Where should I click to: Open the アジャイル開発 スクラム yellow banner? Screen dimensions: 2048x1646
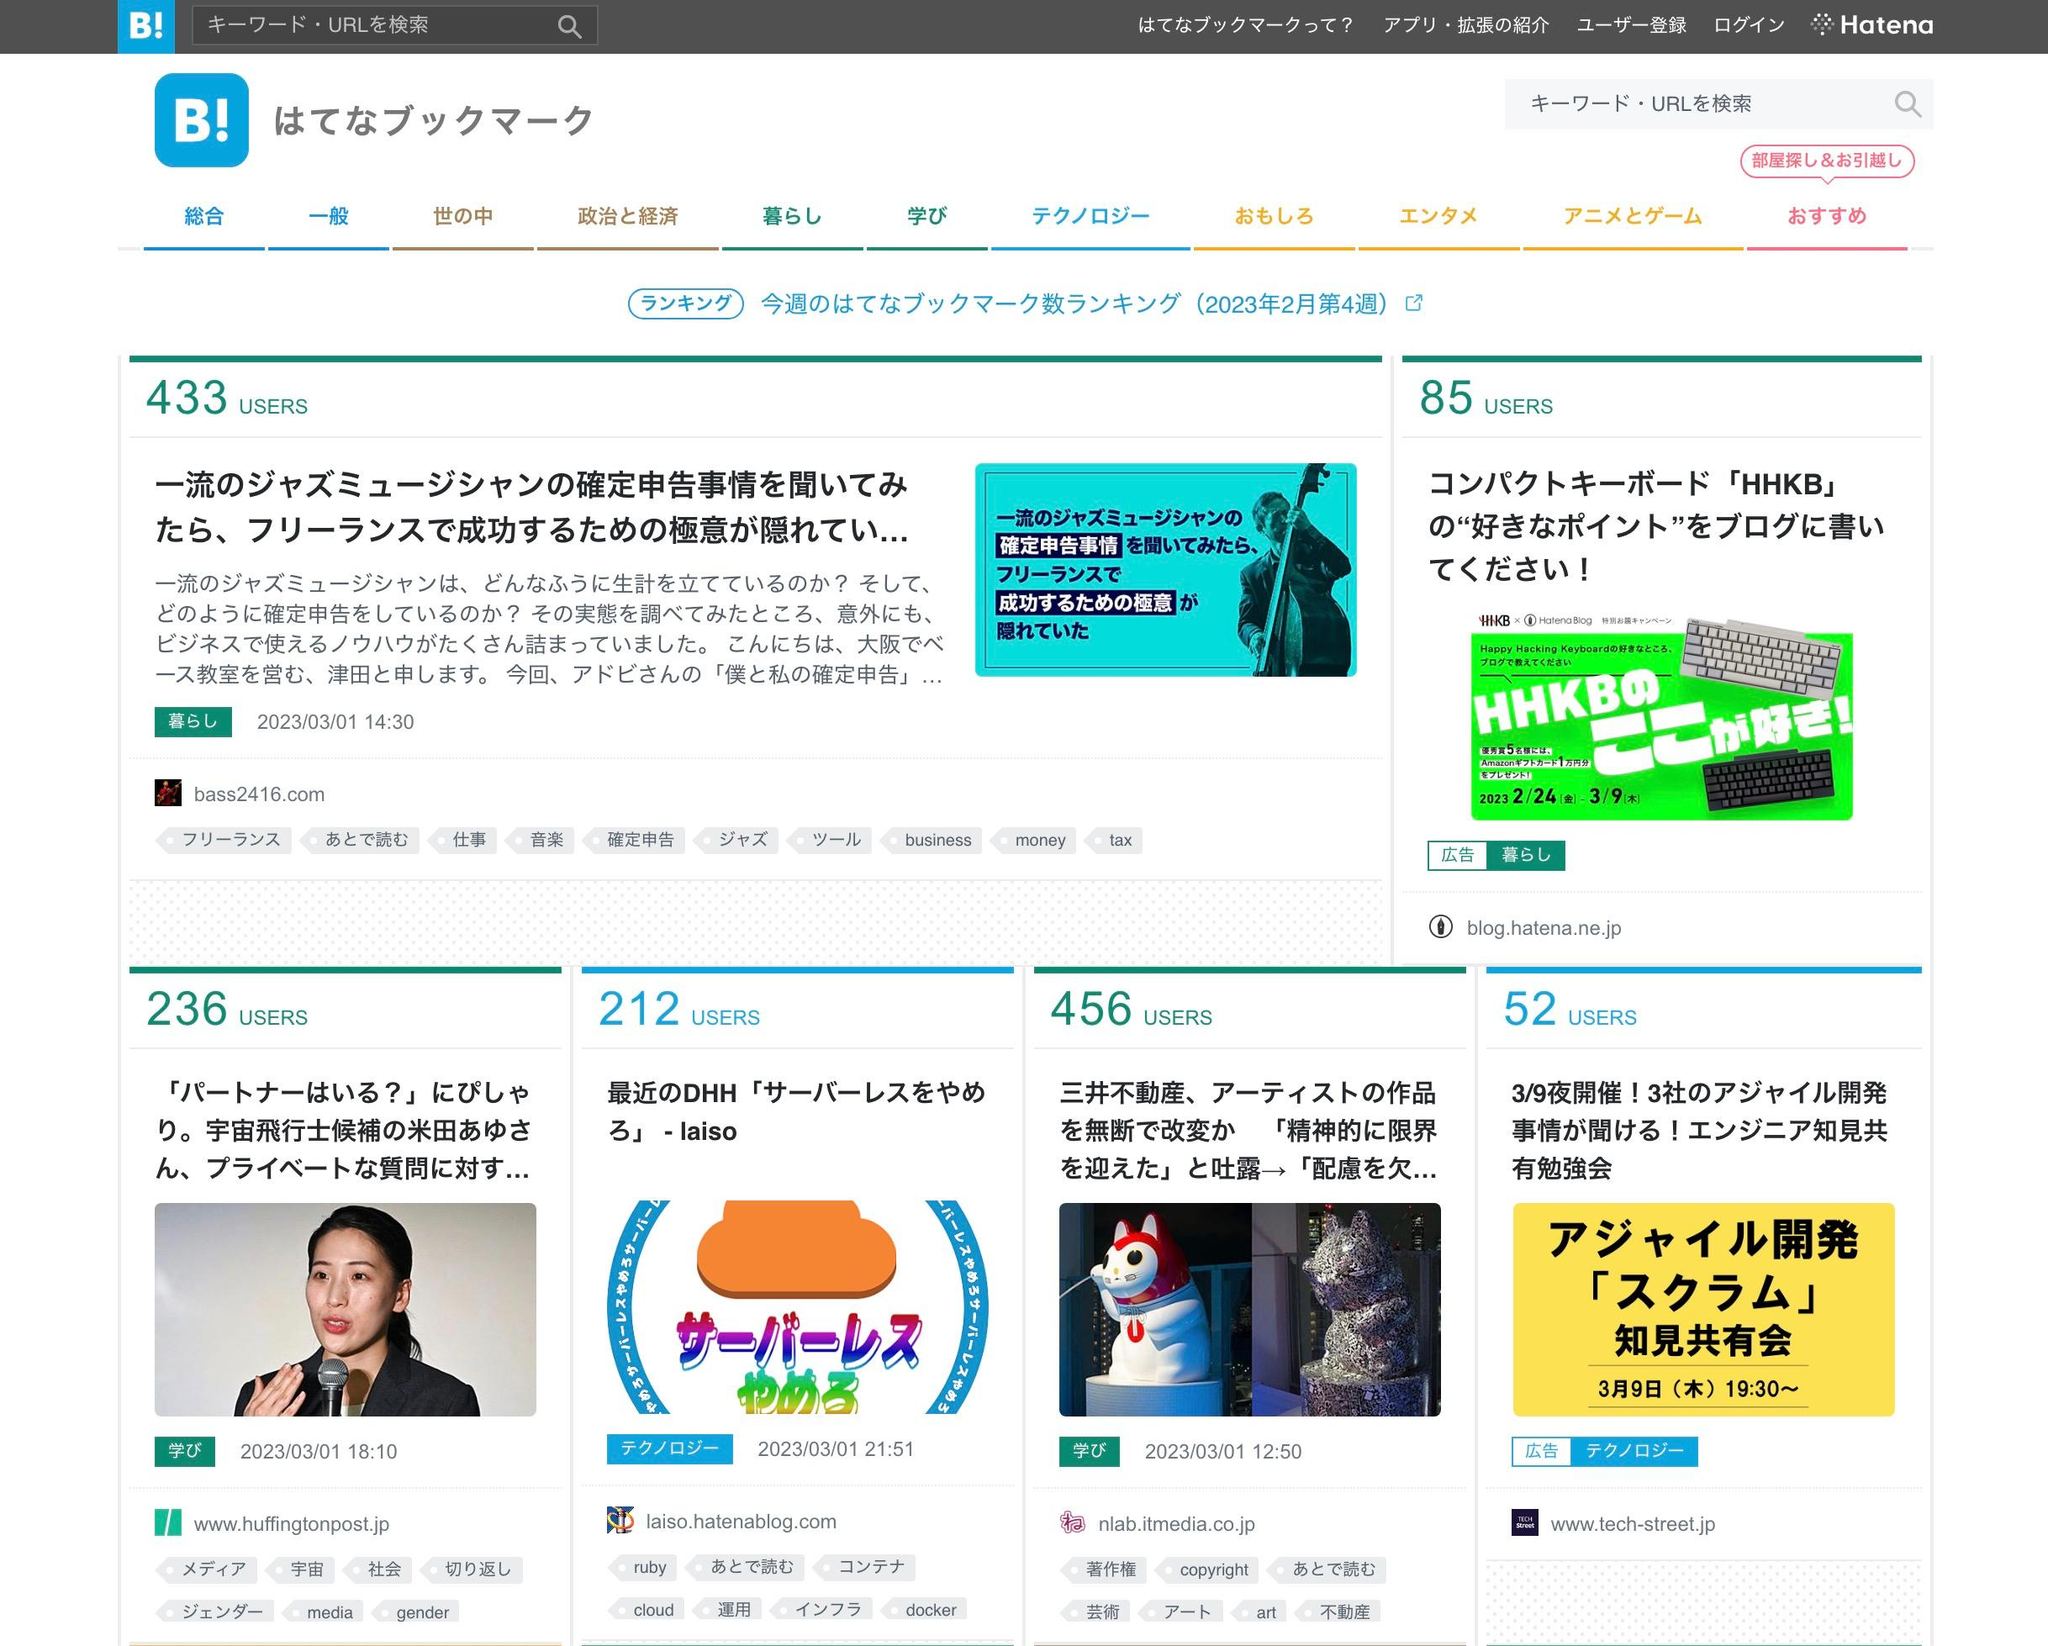(x=1703, y=1309)
